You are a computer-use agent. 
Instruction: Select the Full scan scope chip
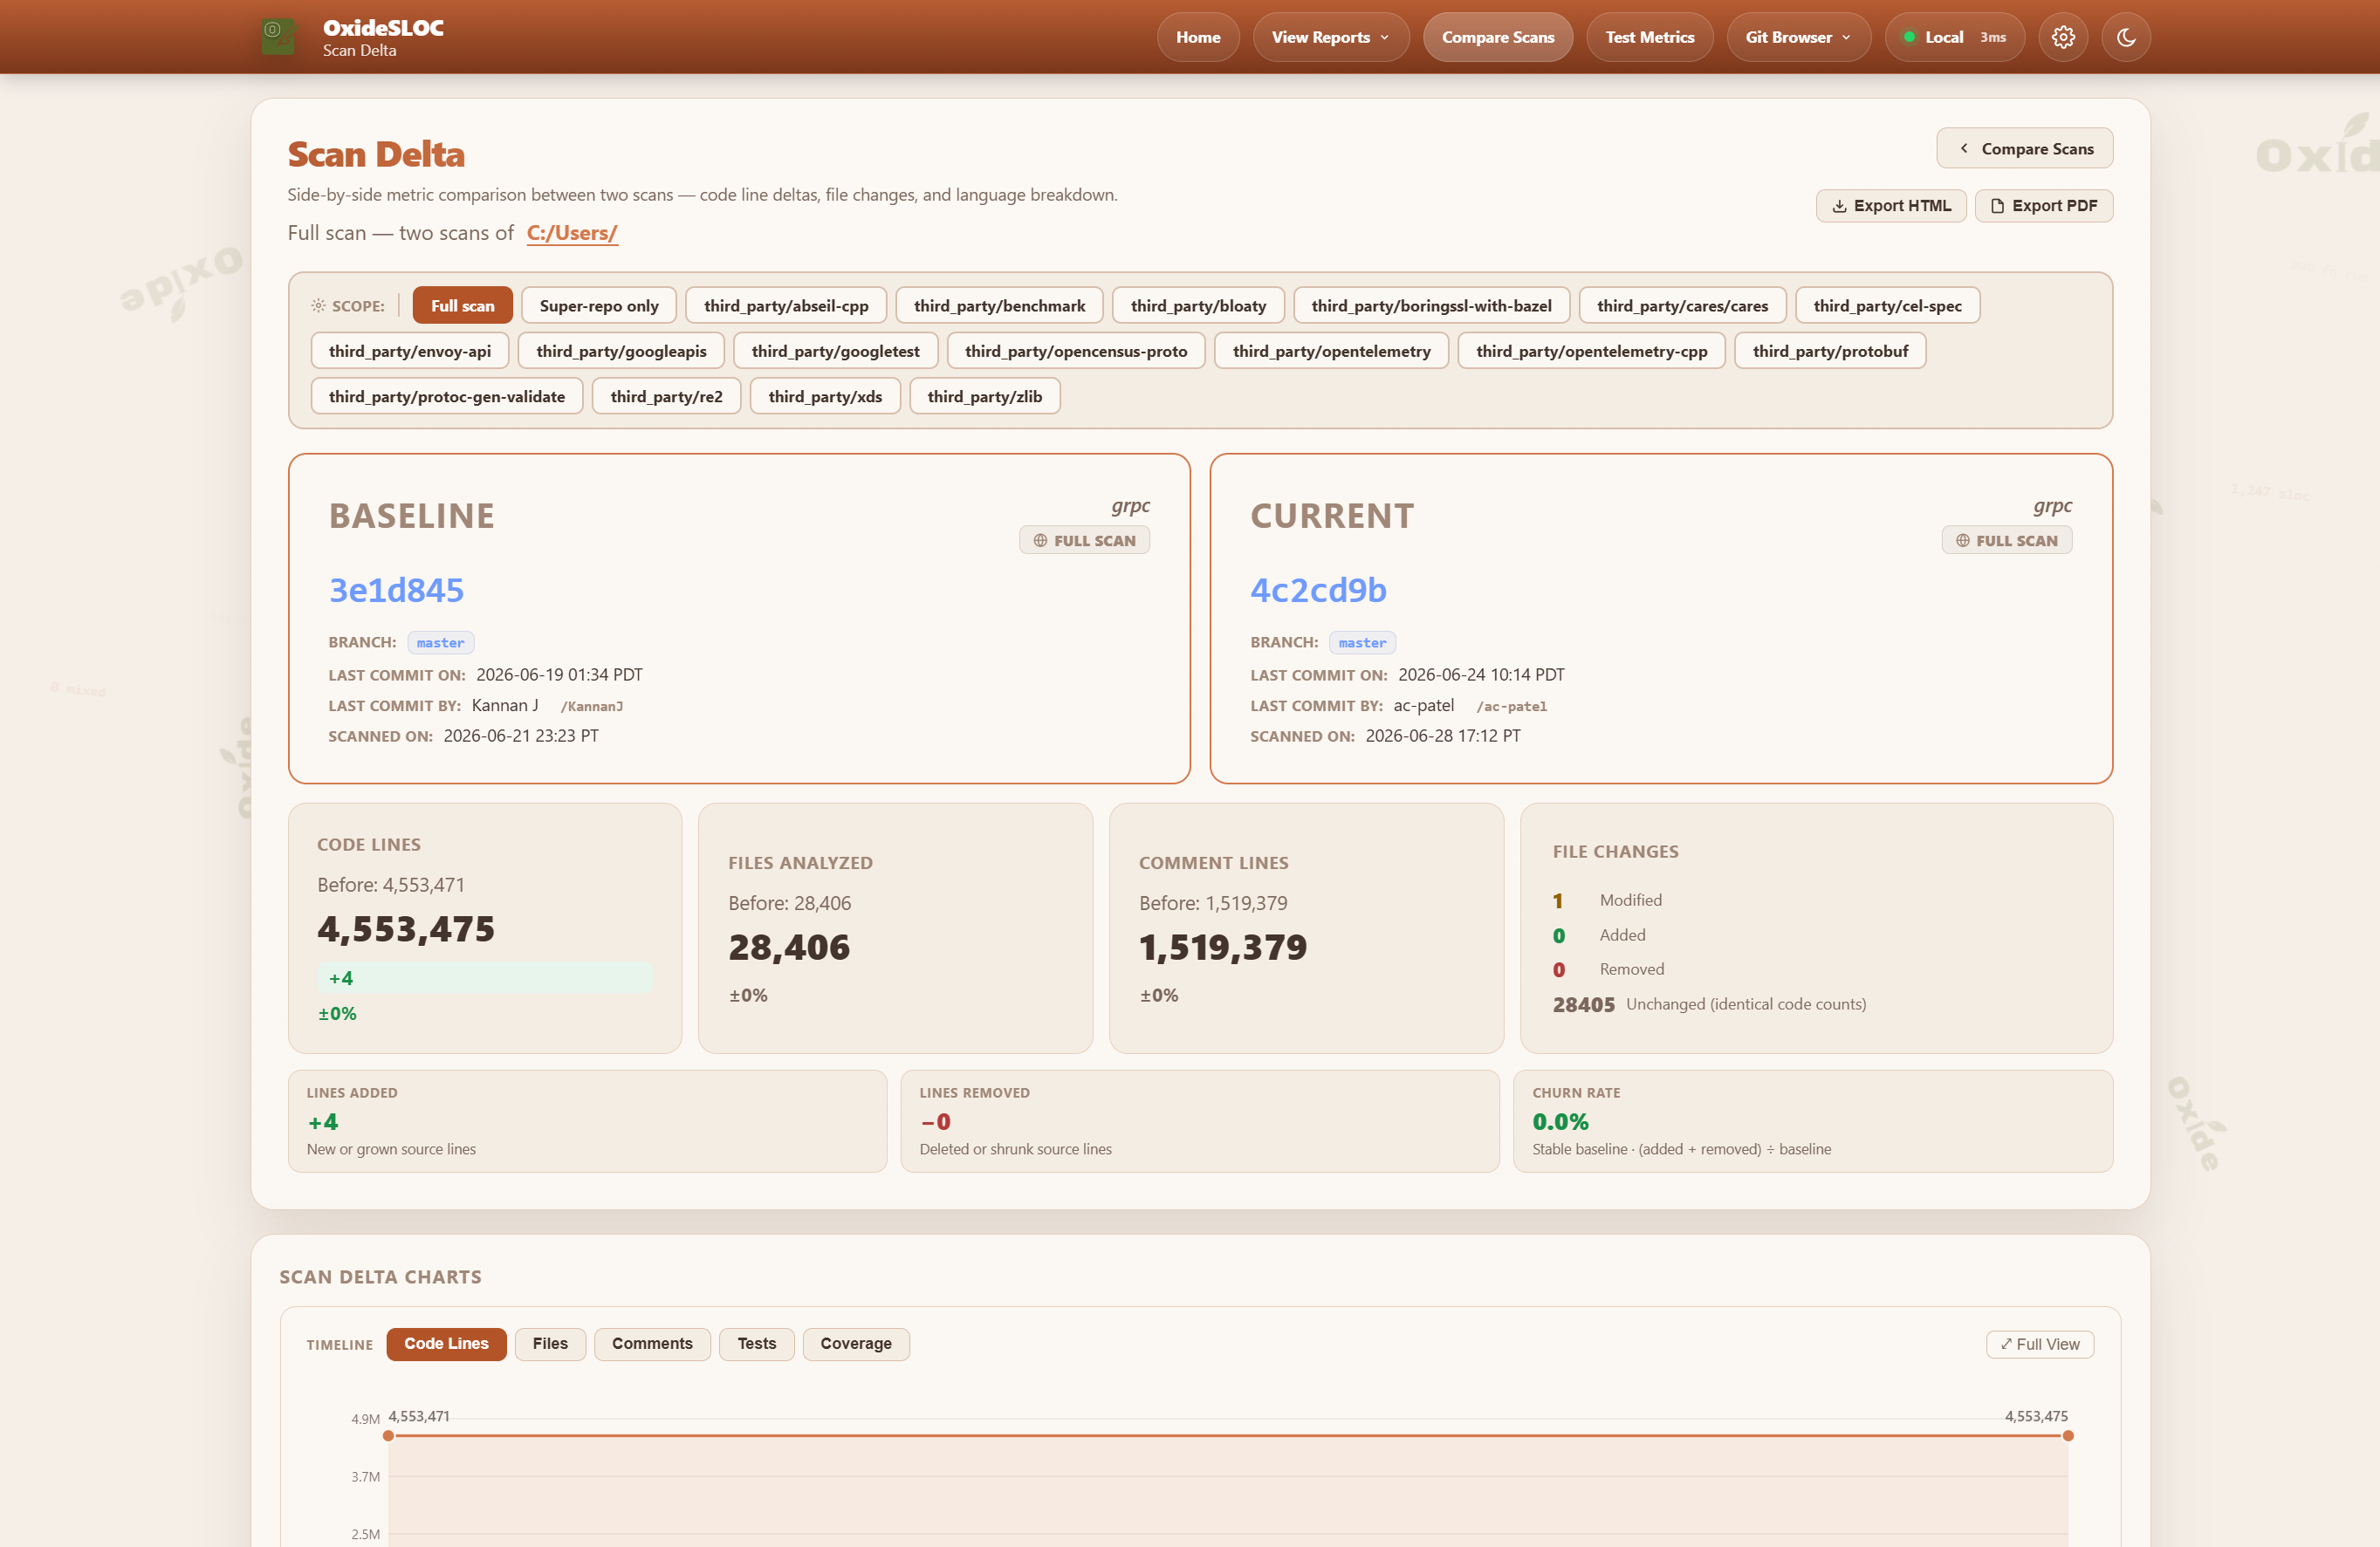(x=462, y=306)
